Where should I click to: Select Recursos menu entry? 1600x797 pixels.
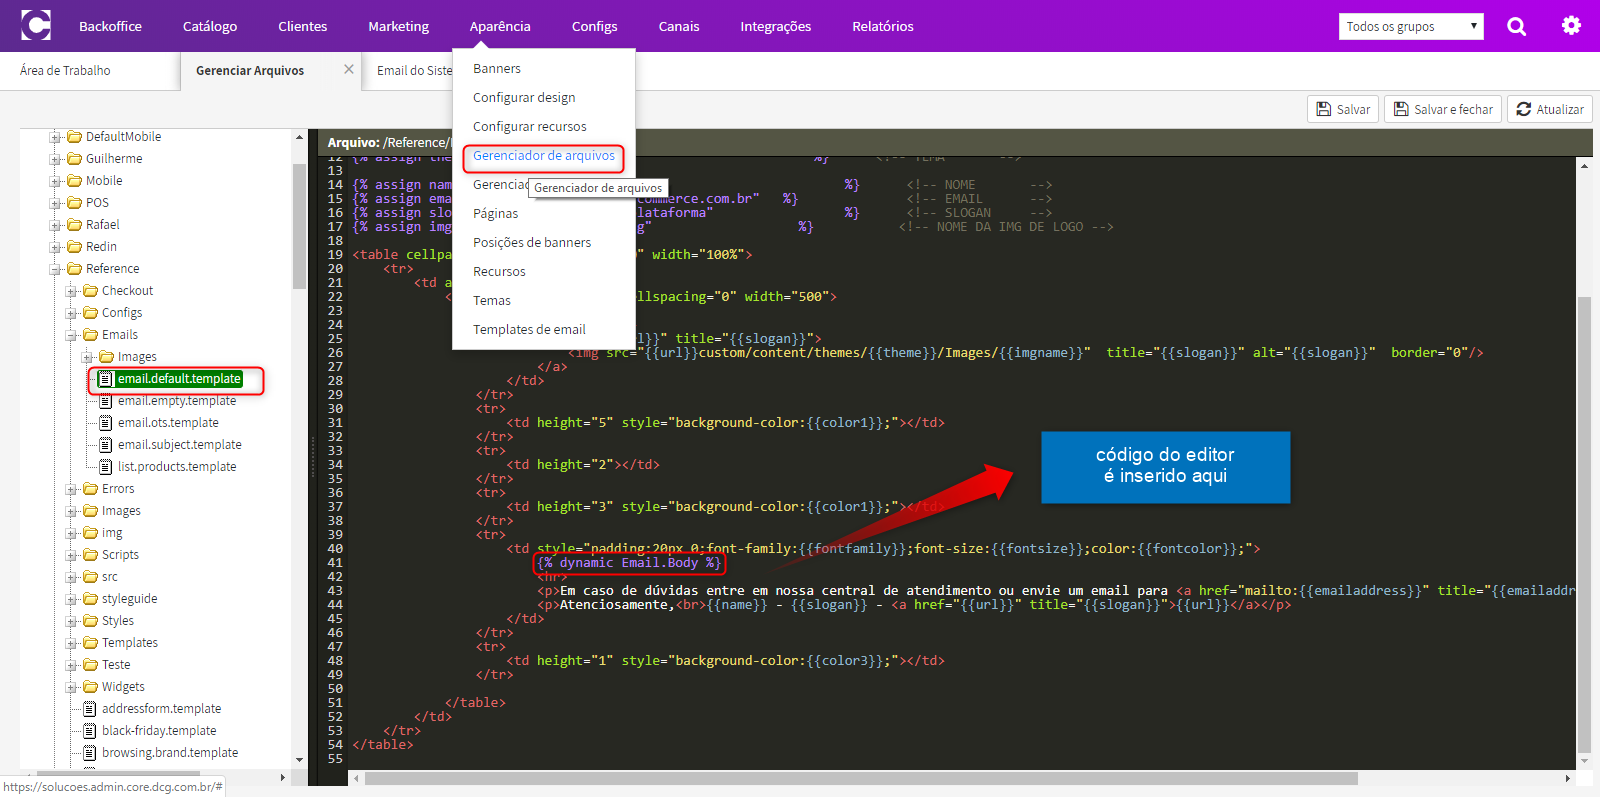499,272
